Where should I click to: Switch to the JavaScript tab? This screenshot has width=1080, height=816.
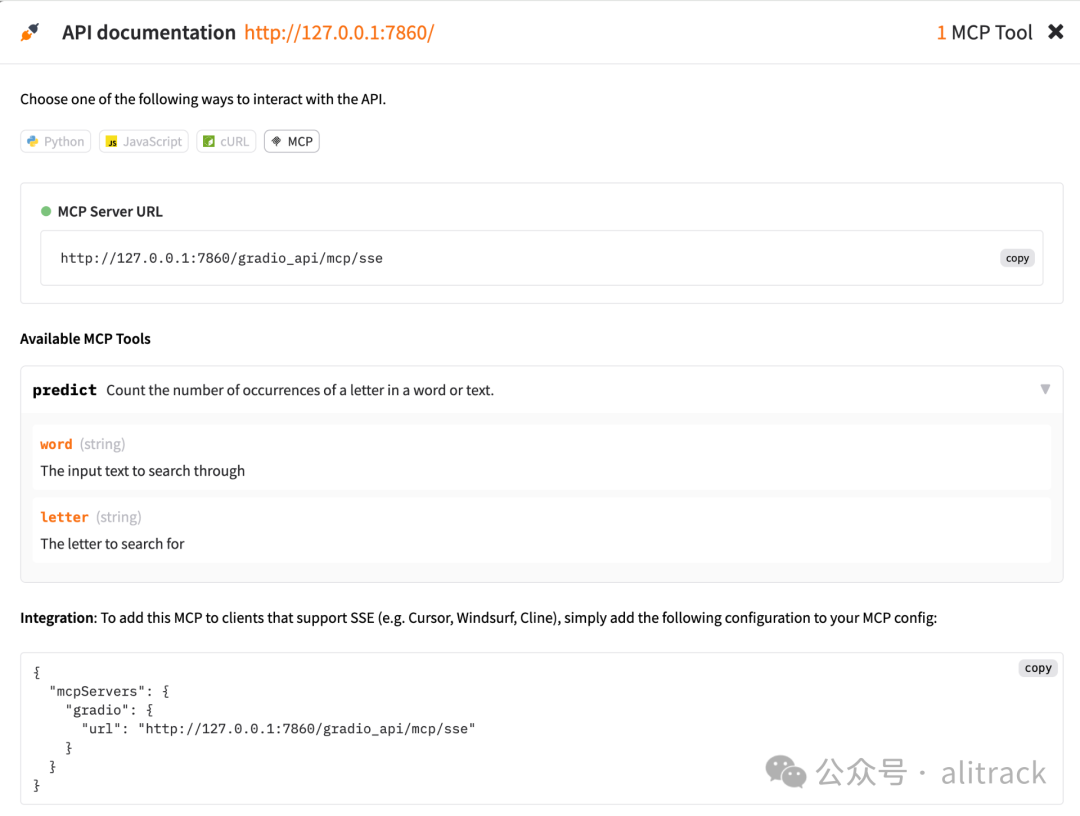(x=144, y=141)
